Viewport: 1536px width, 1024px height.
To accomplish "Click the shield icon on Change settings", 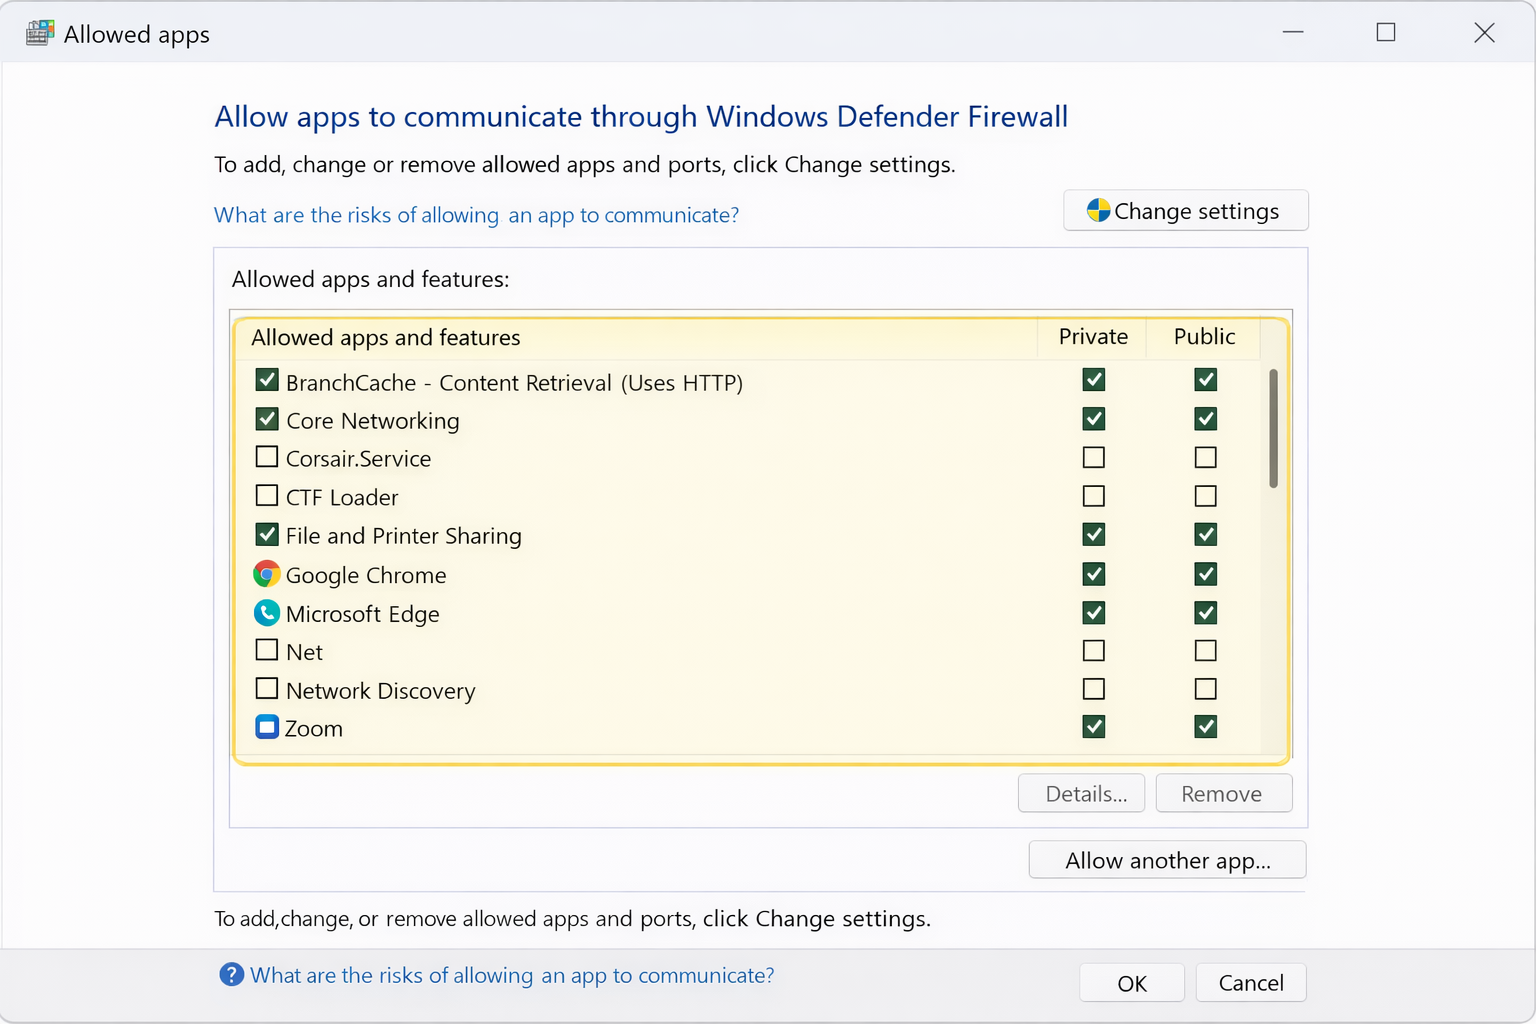I will [1098, 210].
